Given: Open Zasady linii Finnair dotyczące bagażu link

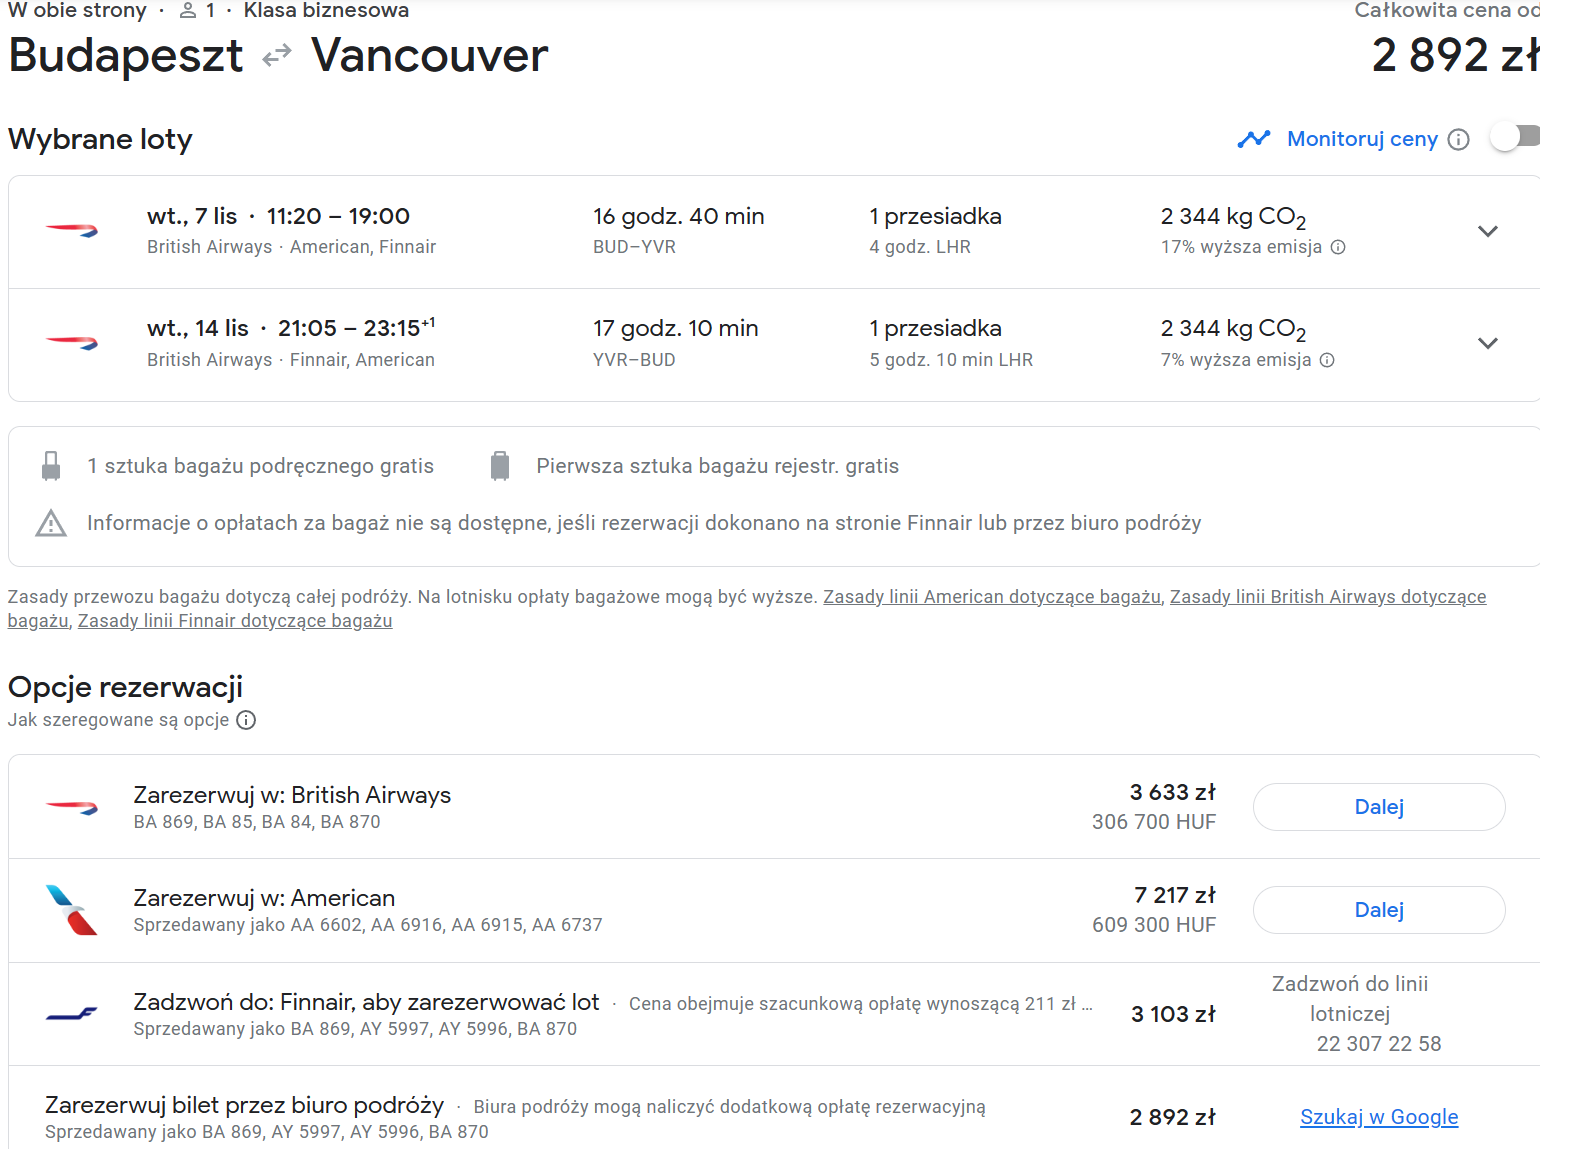Looking at the screenshot, I should click(235, 621).
